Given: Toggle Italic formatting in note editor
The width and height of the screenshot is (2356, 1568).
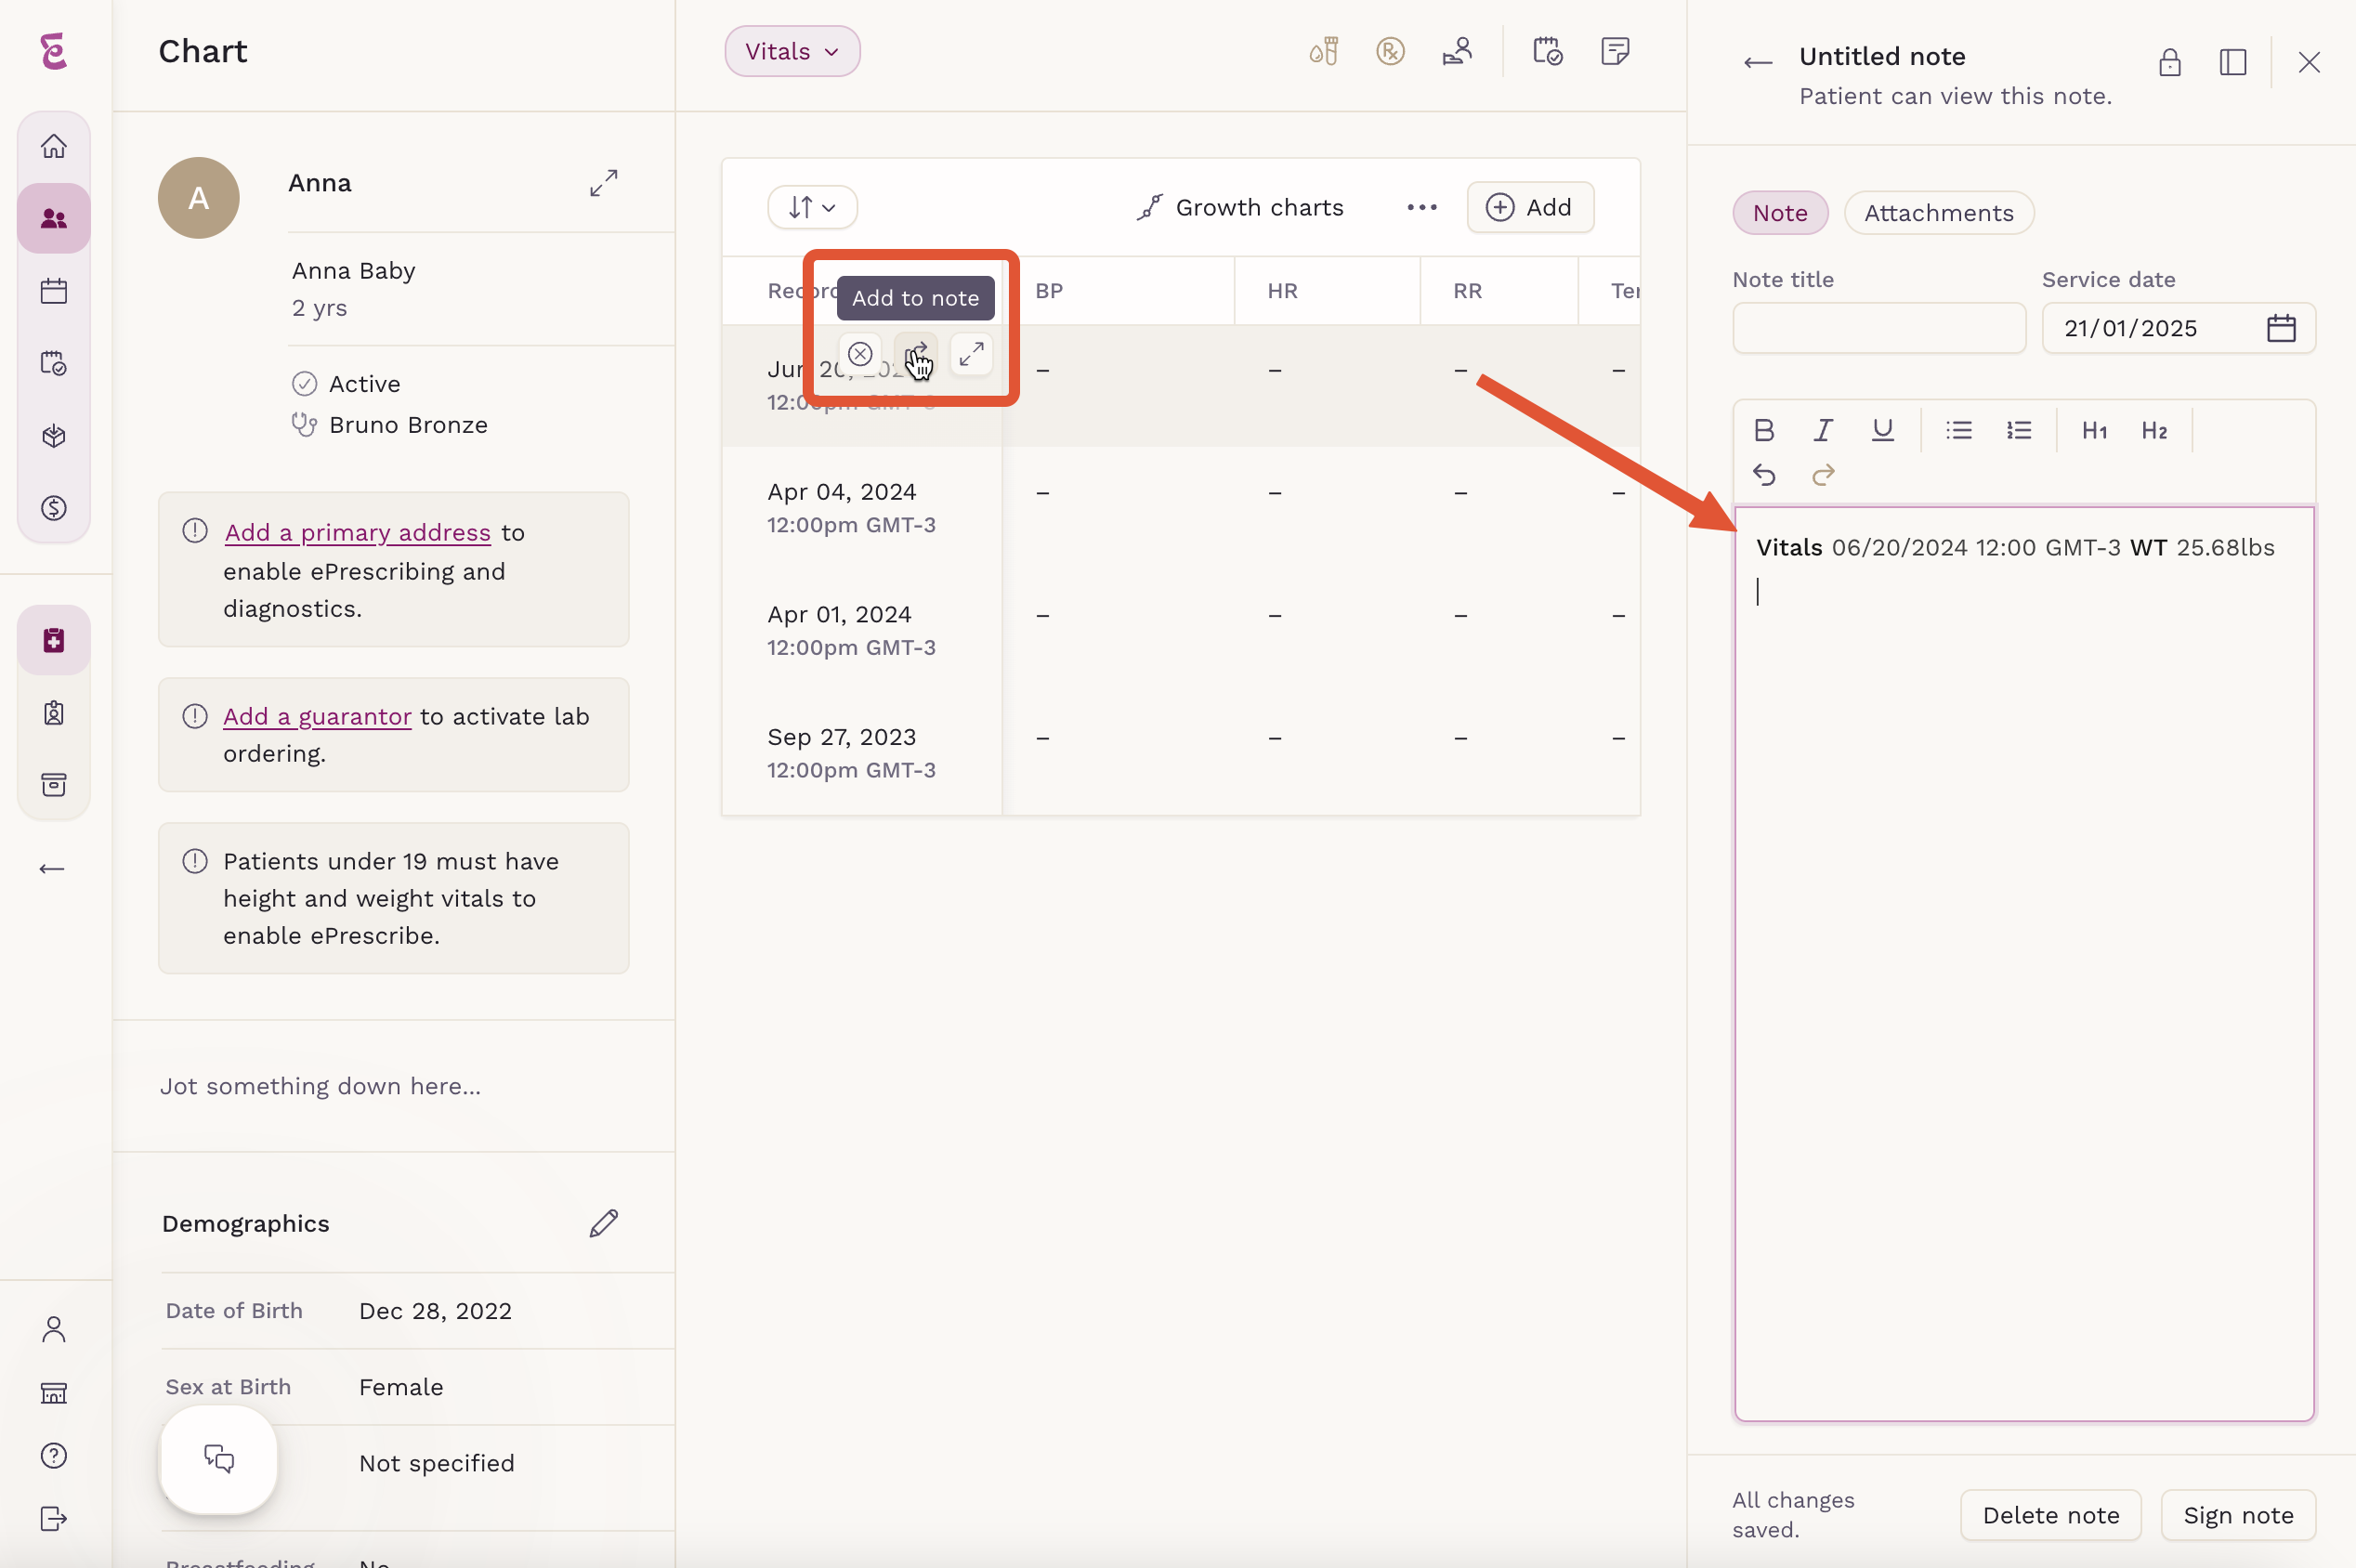Looking at the screenshot, I should [x=1823, y=430].
